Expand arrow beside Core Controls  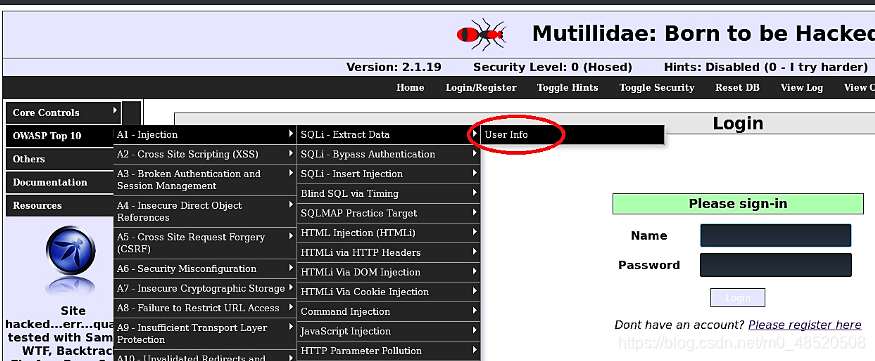pyautogui.click(x=116, y=110)
